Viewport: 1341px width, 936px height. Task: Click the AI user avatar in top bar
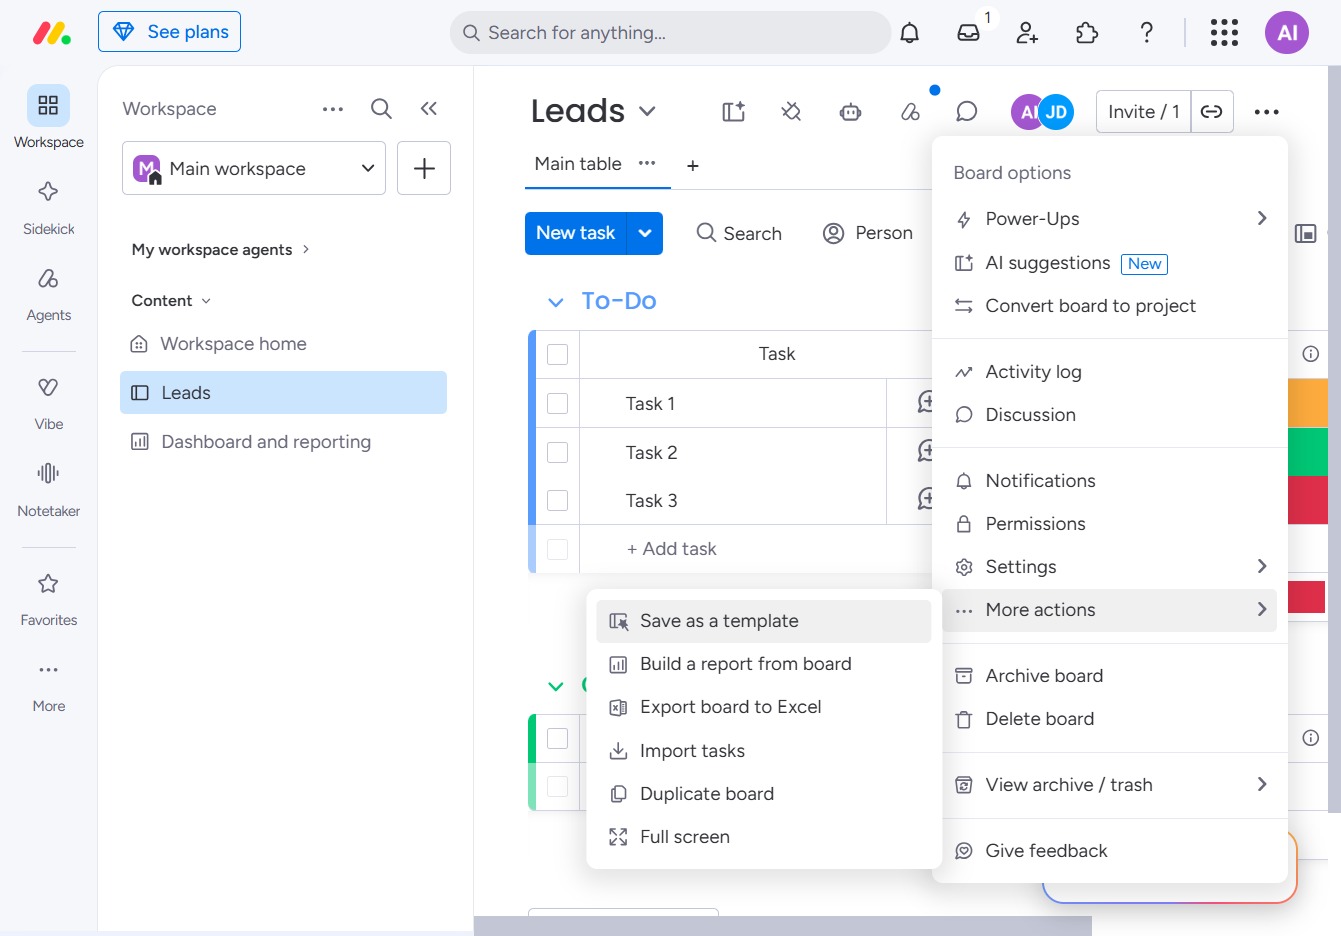point(1287,33)
